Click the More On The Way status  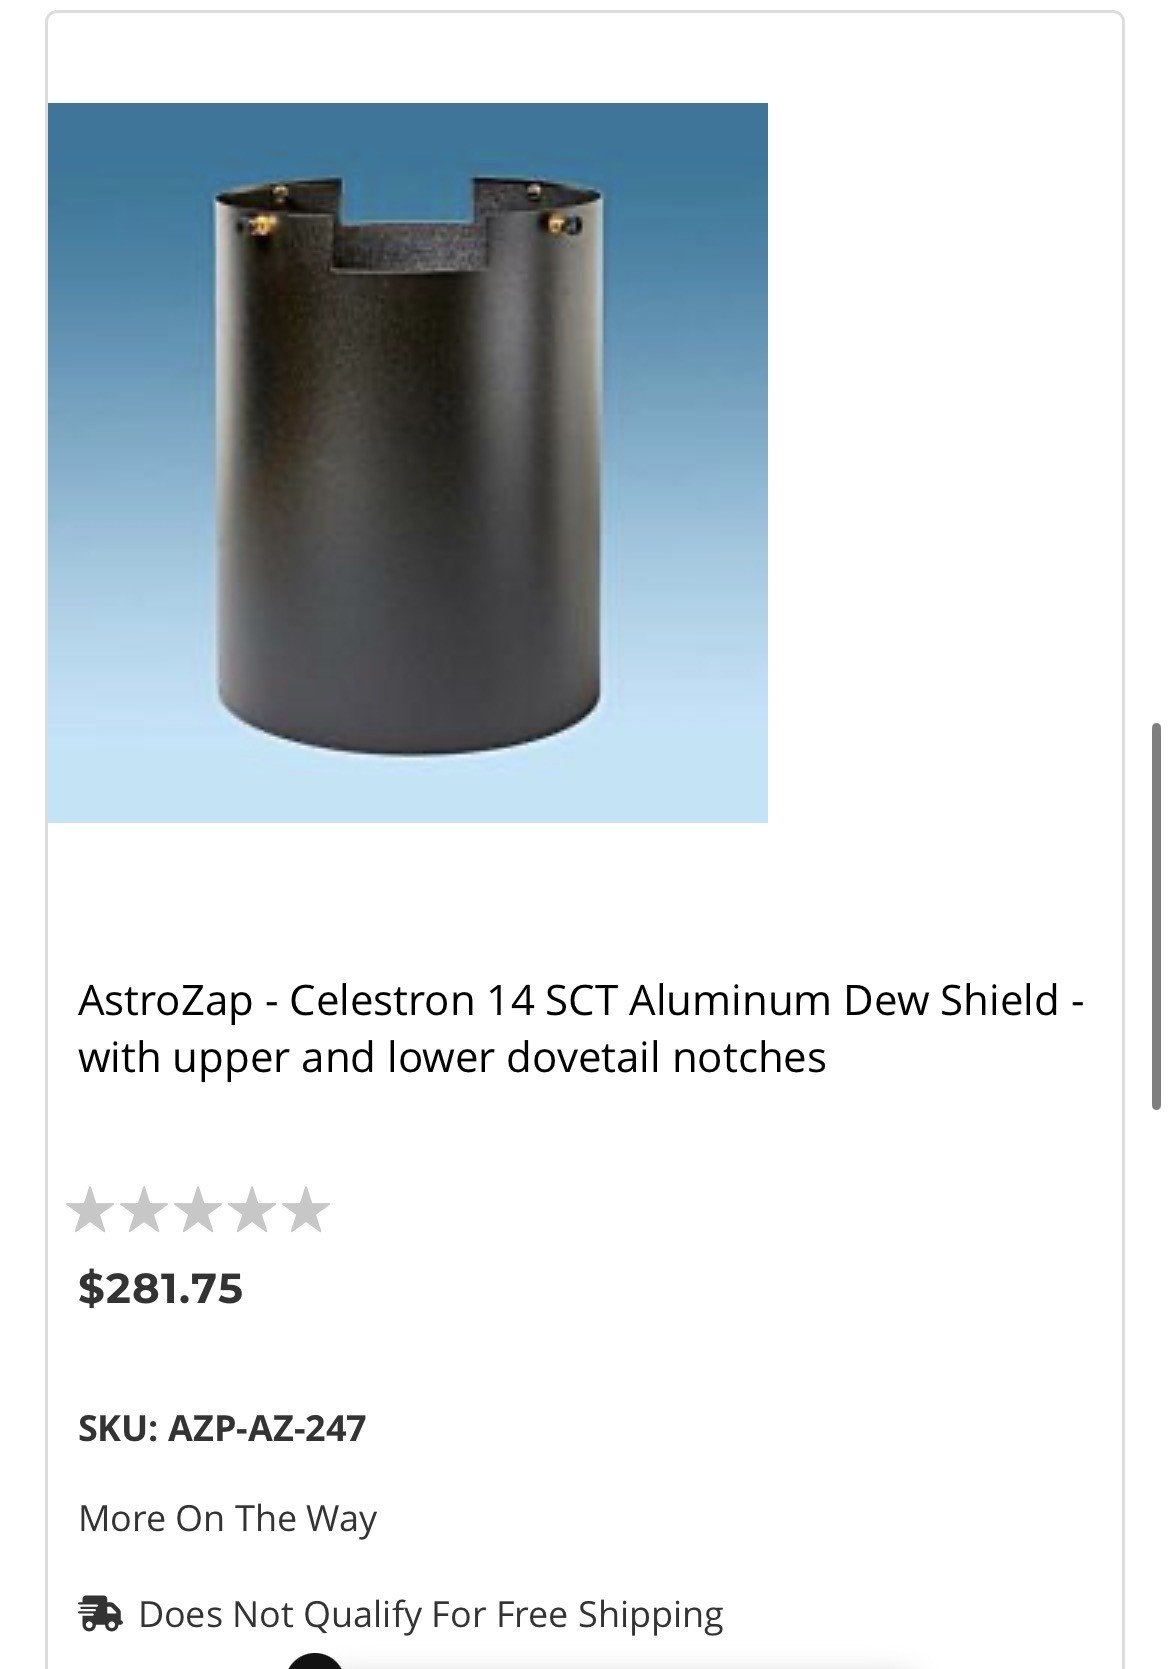[x=228, y=1518]
